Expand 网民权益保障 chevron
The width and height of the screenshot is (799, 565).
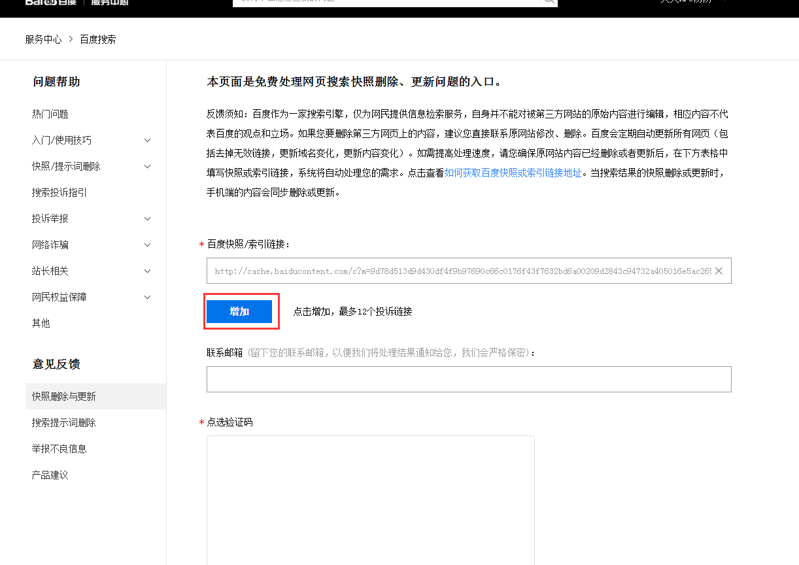(x=147, y=297)
